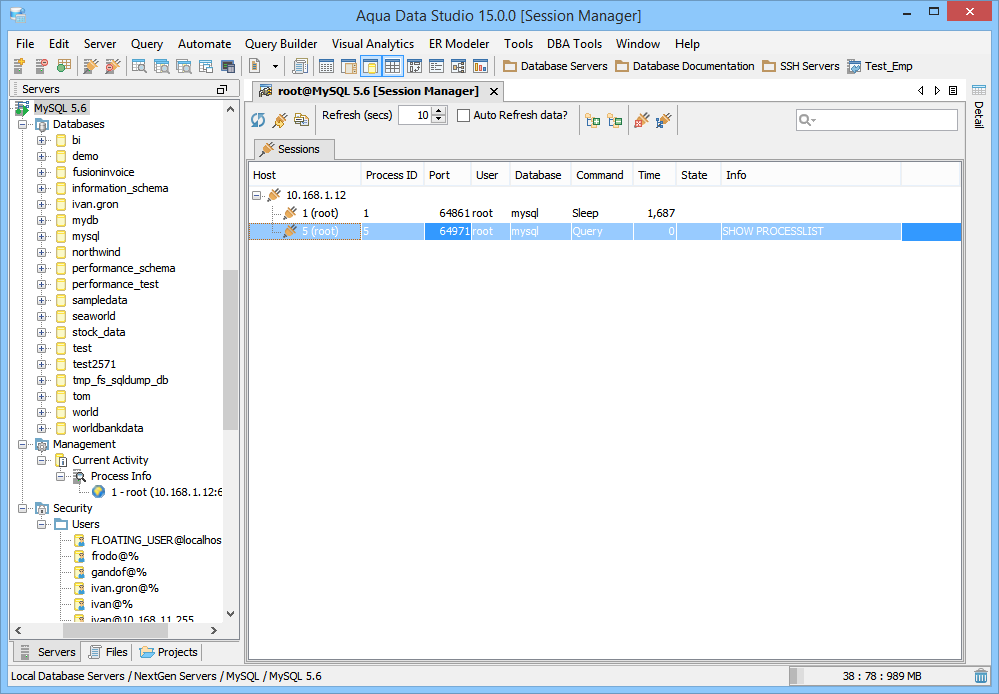999x694 pixels.
Task: Click the Register Server icon with plus
Action: click(19, 66)
